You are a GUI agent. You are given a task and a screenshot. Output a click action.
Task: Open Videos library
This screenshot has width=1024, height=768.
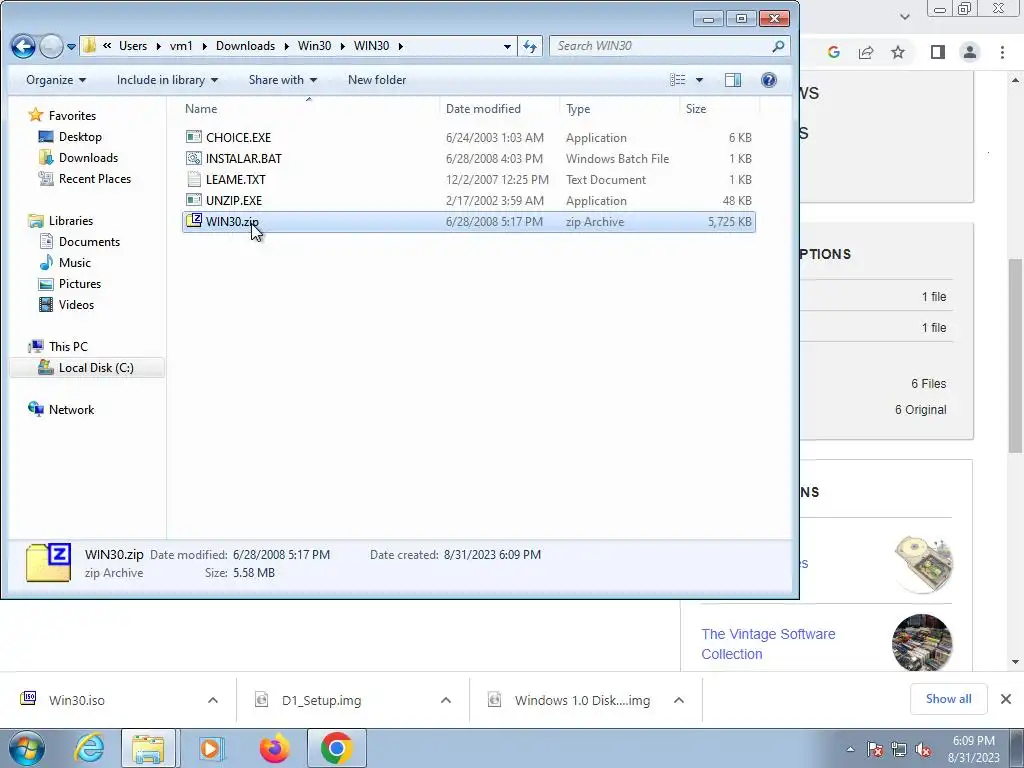coord(76,304)
